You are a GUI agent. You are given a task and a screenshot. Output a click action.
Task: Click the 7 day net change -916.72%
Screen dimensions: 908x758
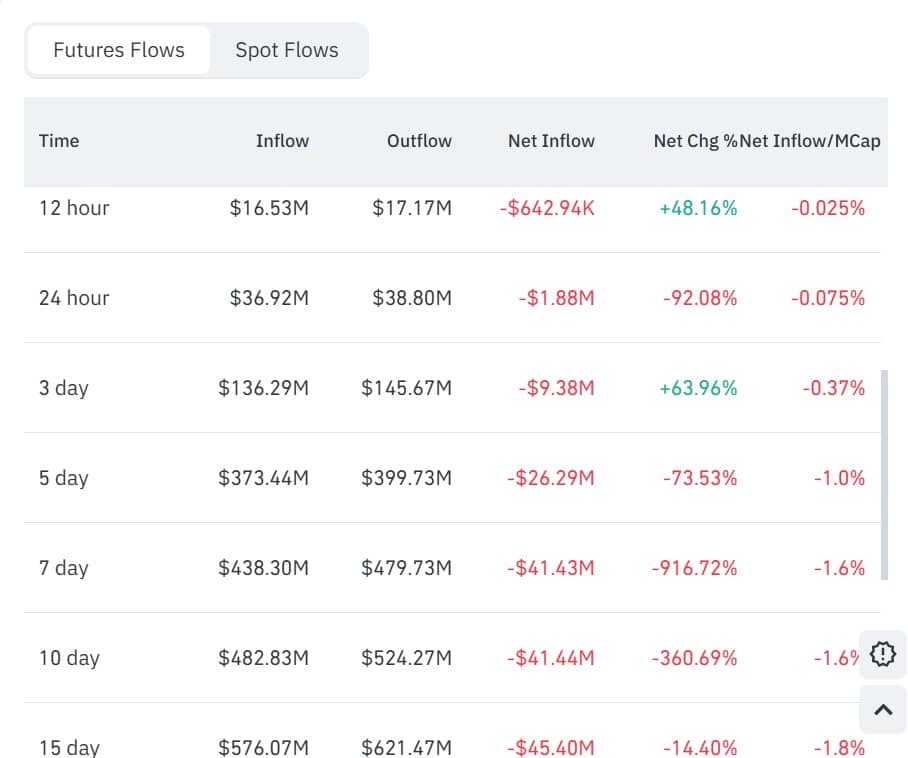click(x=694, y=568)
